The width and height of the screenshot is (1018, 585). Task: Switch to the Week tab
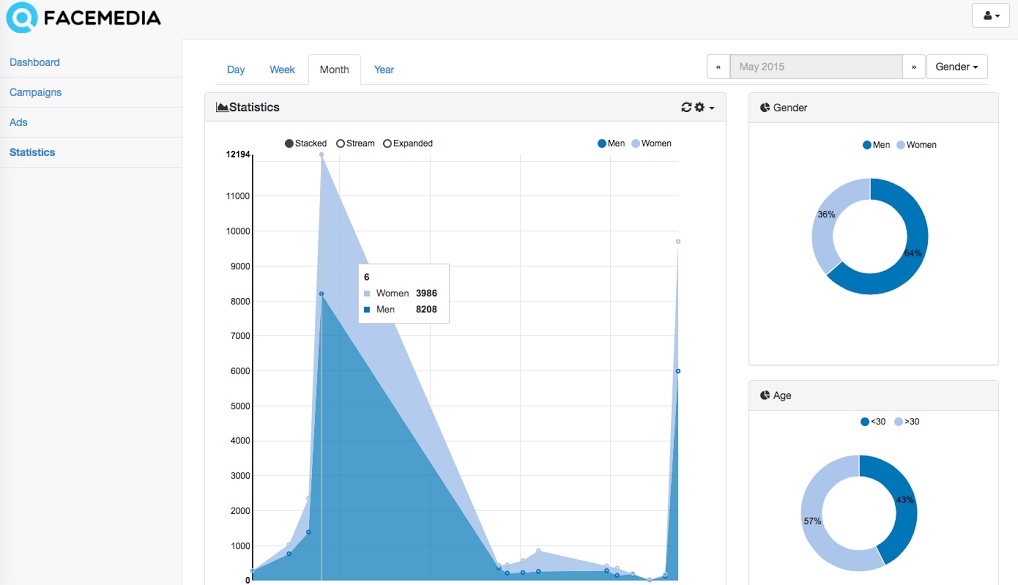pos(282,70)
